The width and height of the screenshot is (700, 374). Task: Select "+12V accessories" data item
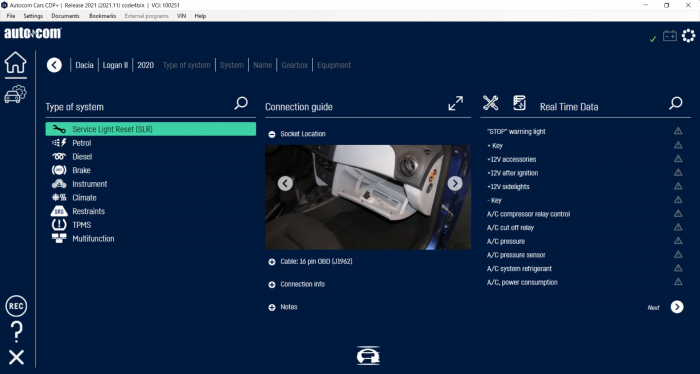(x=512, y=159)
